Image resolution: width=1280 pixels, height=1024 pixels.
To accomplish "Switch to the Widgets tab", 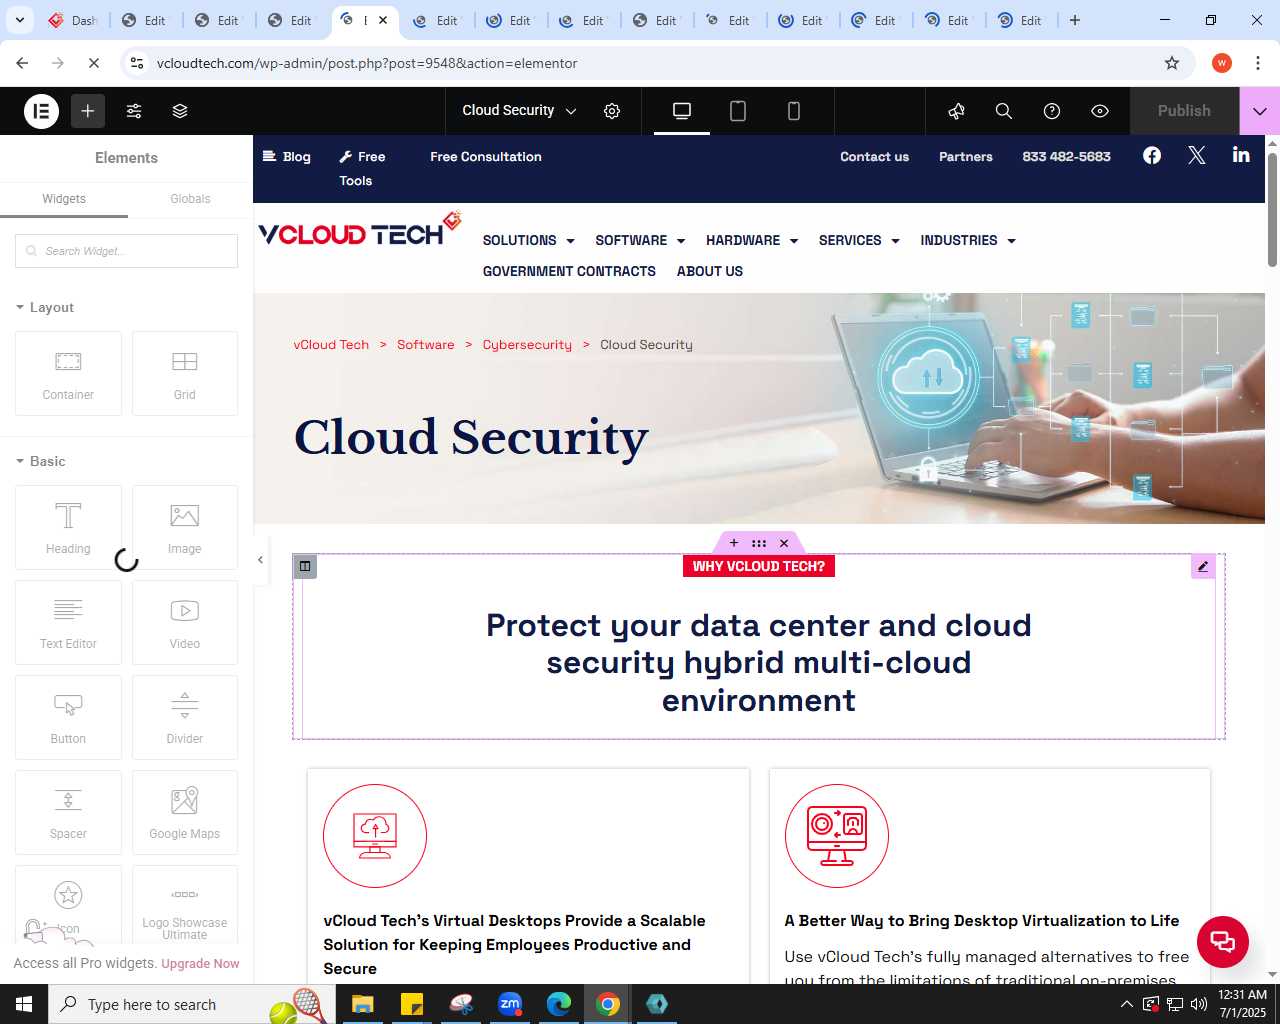I will click(x=64, y=199).
